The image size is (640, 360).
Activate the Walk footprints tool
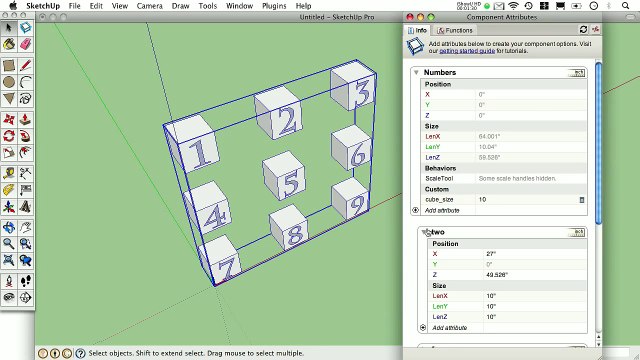tap(25, 281)
